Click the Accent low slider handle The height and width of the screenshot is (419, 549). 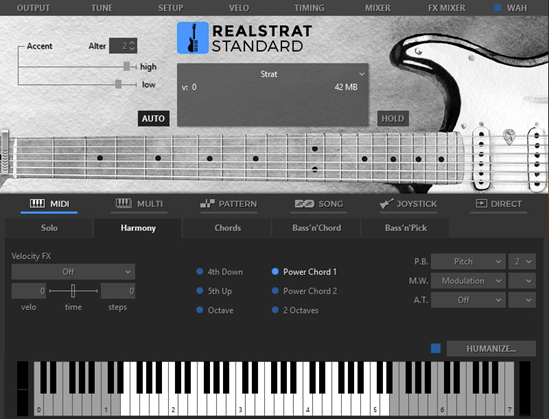(x=118, y=84)
